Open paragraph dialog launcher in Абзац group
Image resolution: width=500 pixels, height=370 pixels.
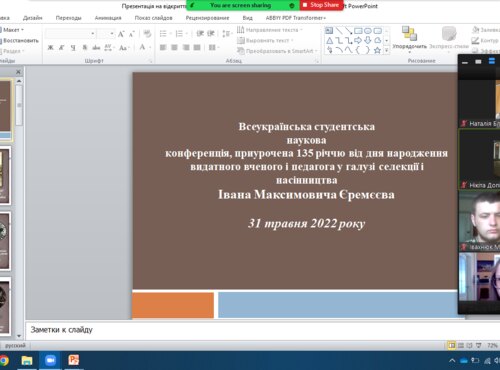click(317, 61)
